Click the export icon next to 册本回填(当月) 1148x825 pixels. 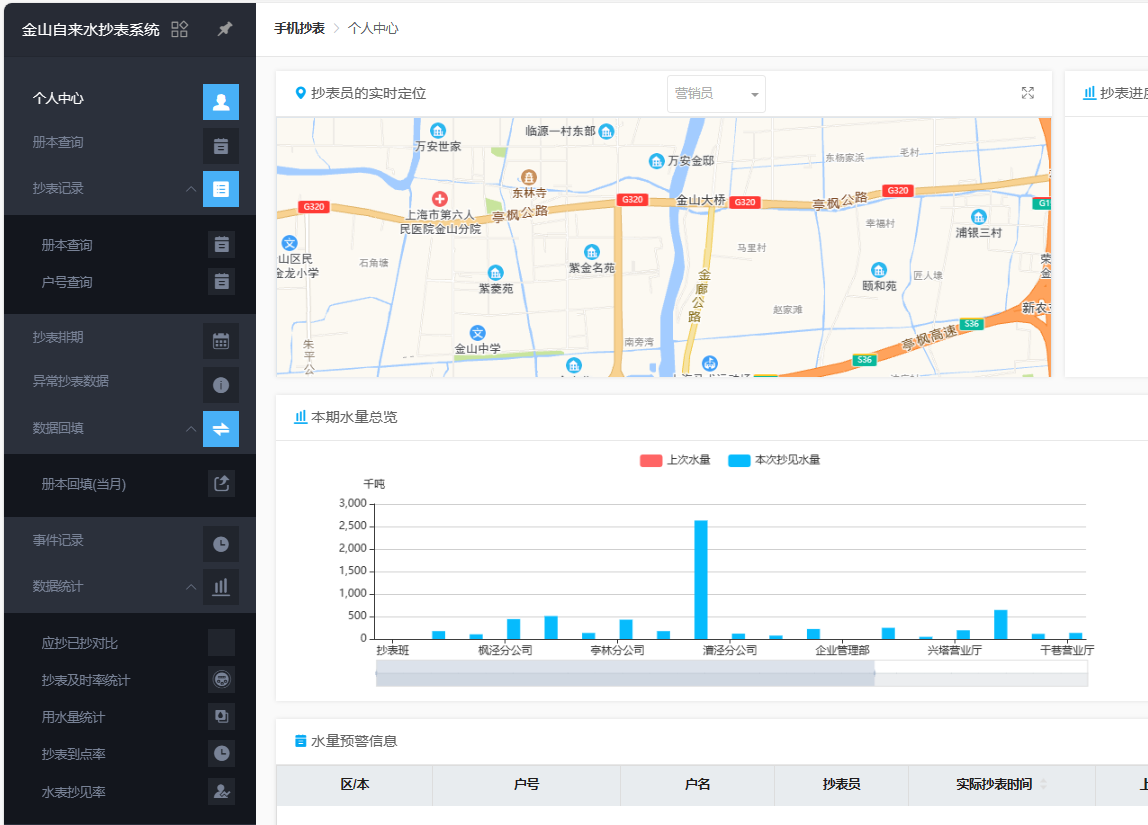point(221,484)
